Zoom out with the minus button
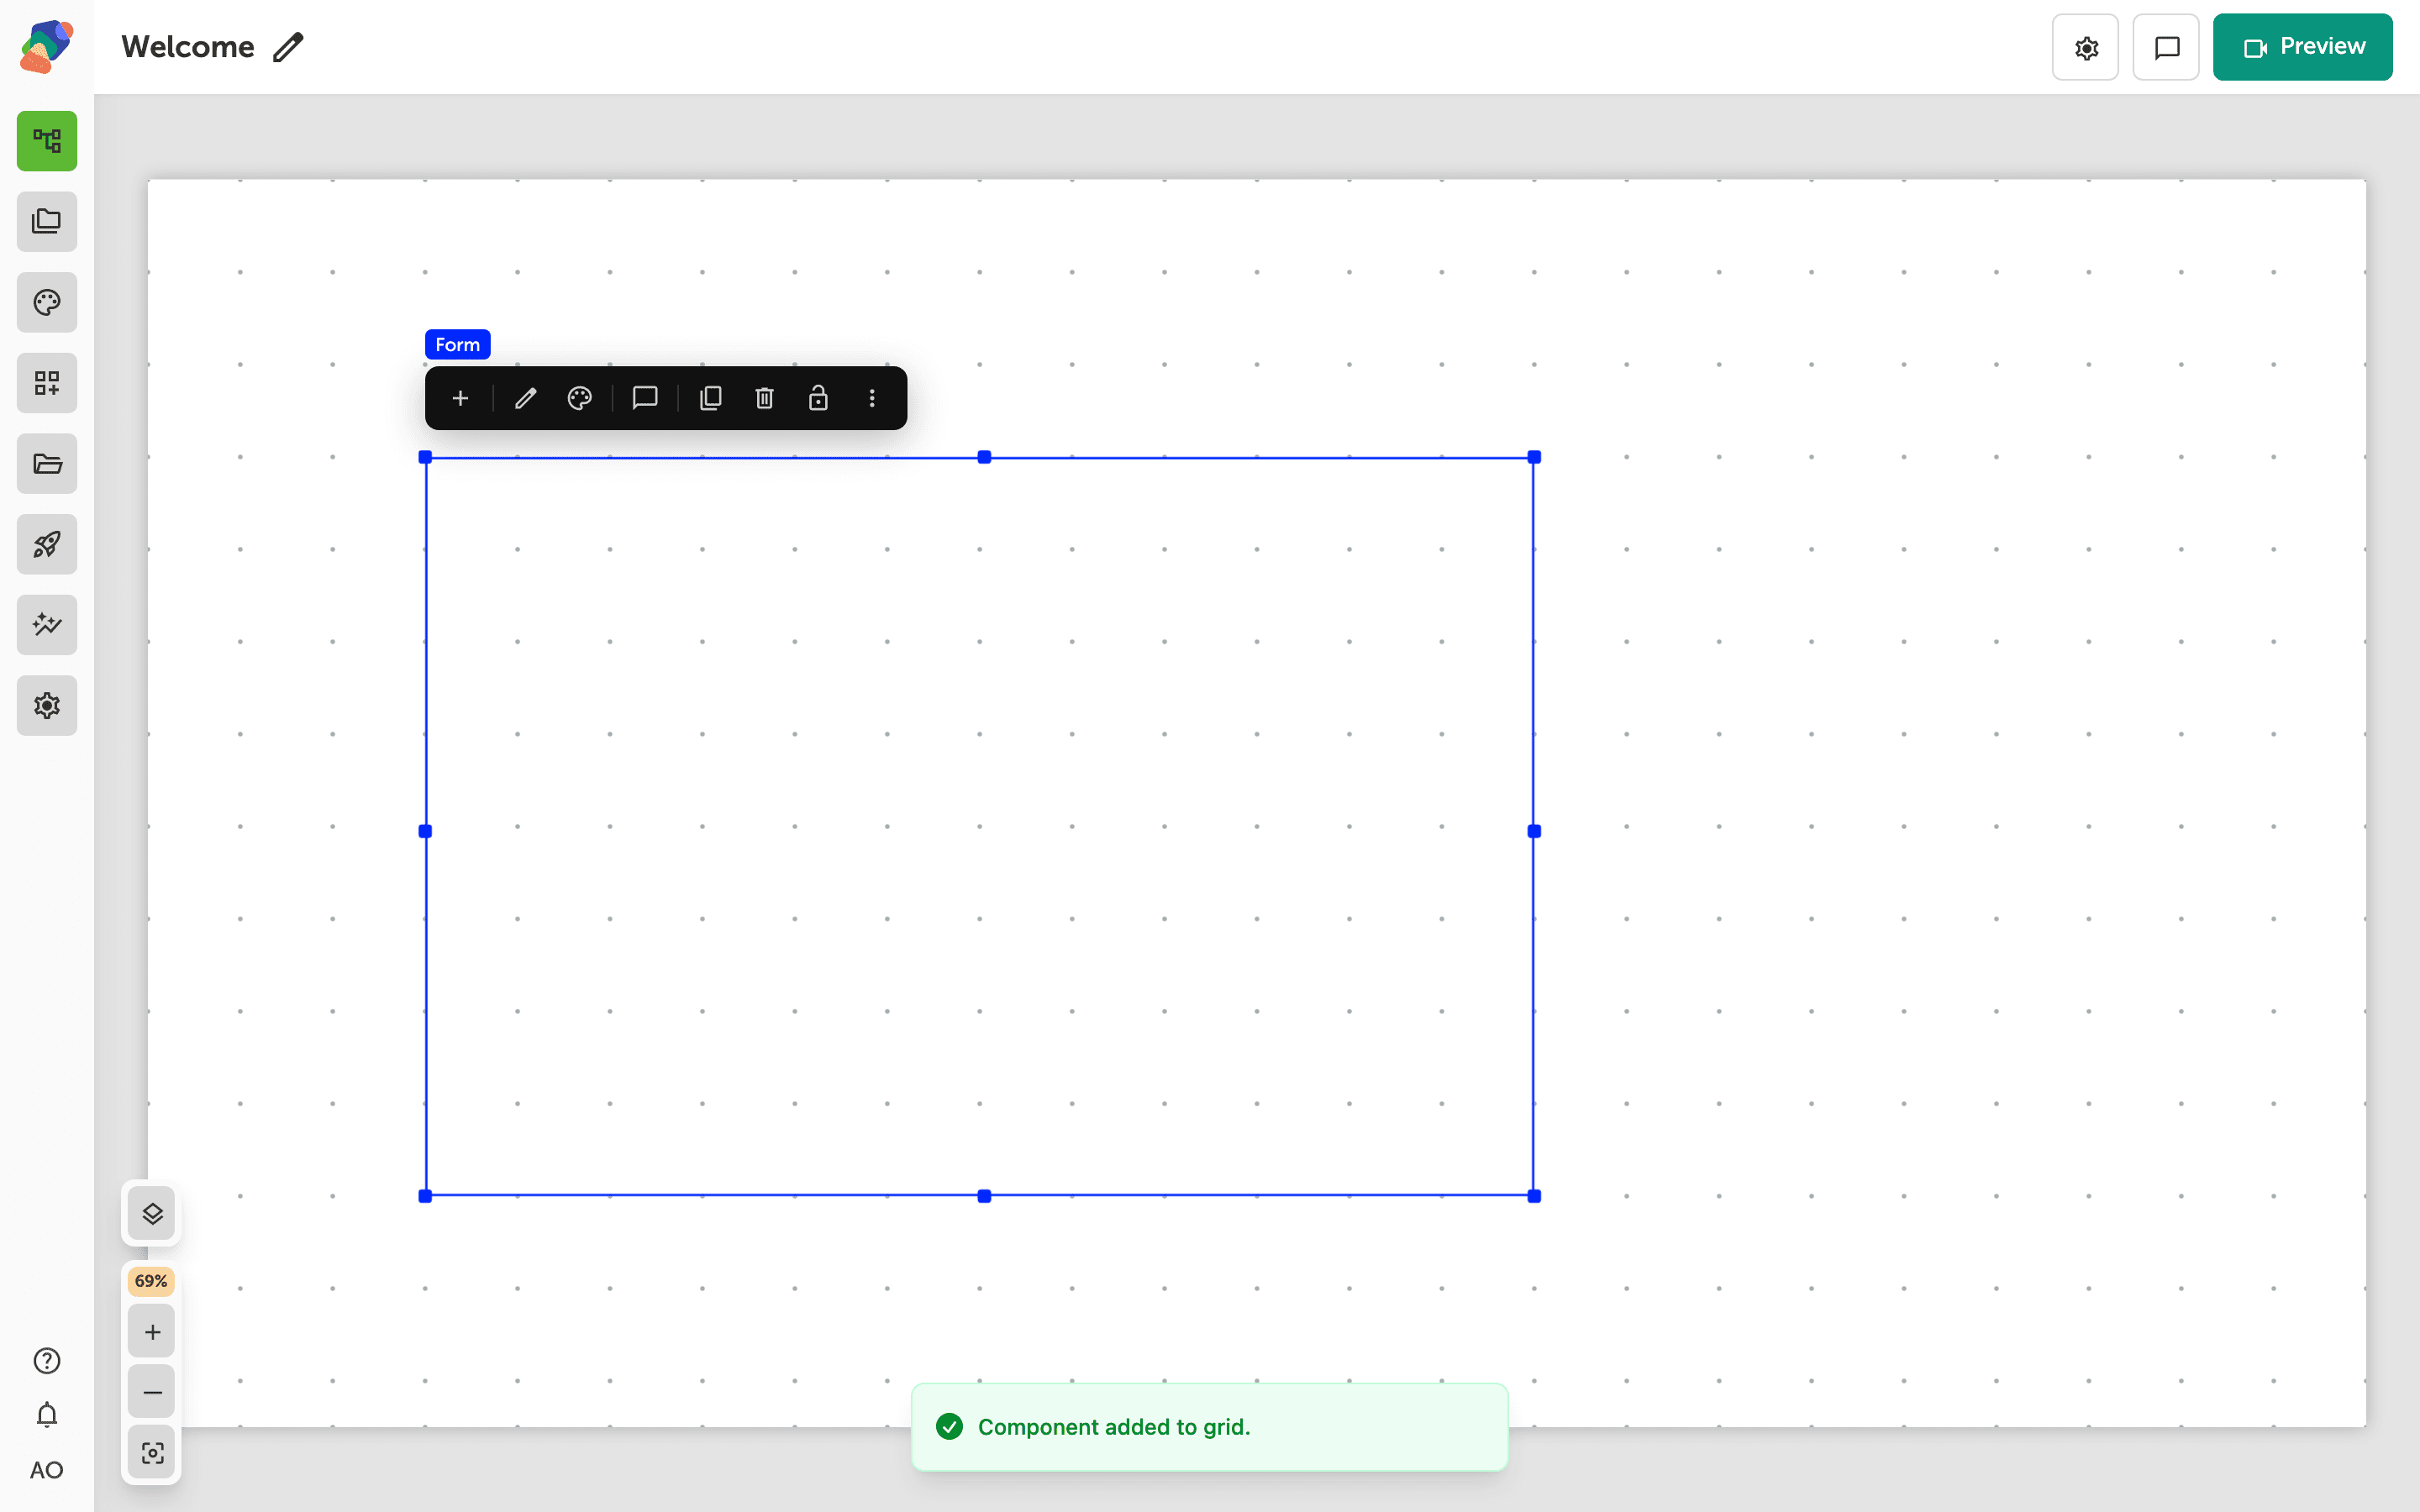The image size is (2420, 1512). [152, 1392]
